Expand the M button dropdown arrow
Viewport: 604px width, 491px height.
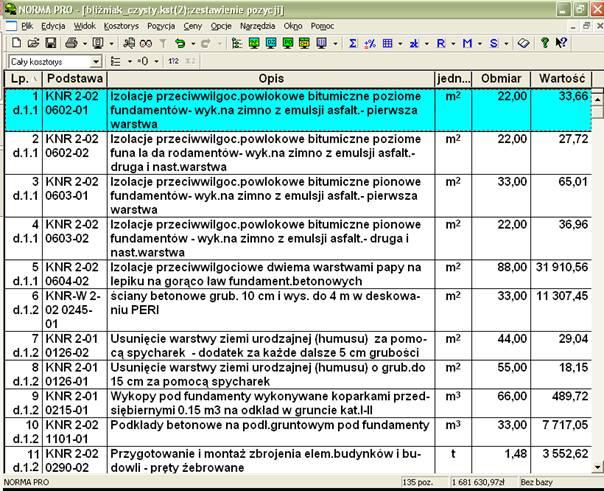click(480, 43)
